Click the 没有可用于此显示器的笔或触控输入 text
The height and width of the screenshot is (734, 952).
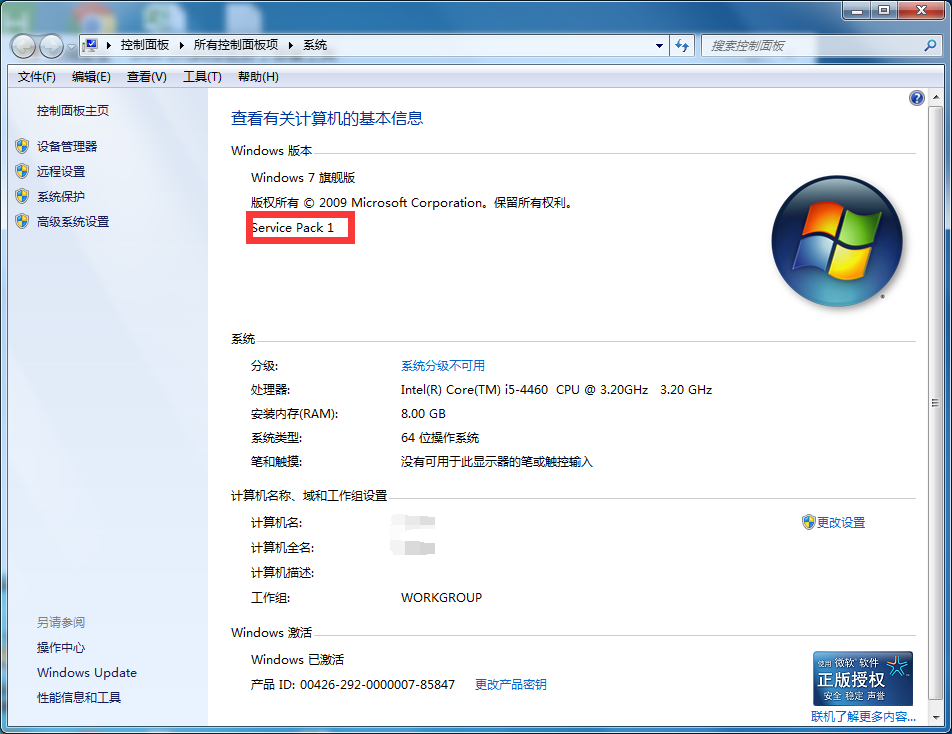coord(496,461)
